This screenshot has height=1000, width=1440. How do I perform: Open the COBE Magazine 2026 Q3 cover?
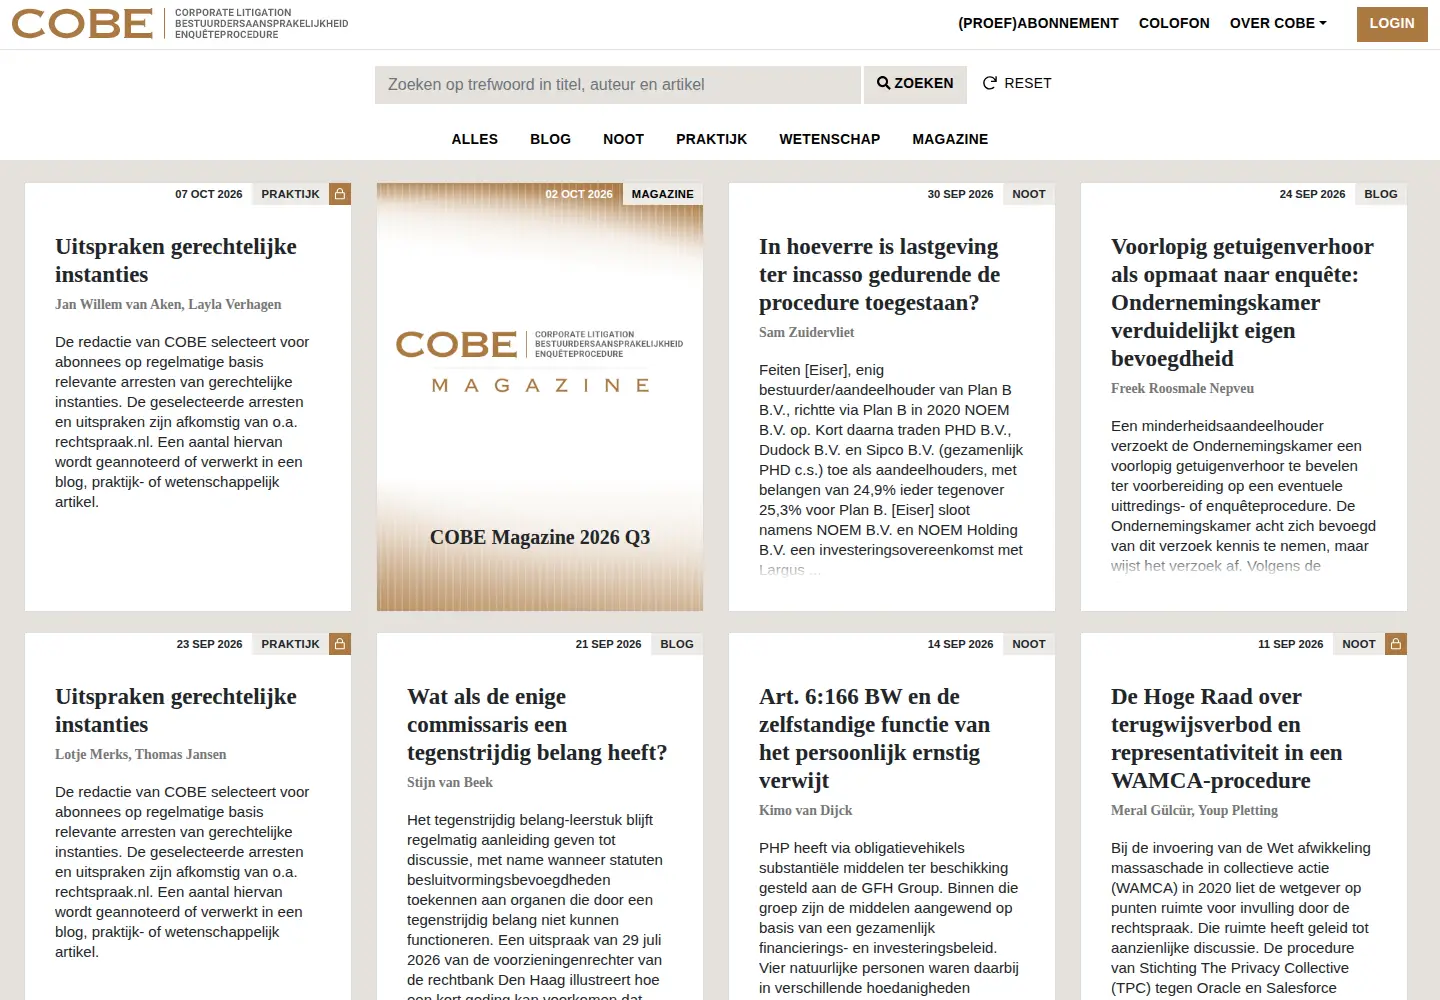(540, 397)
